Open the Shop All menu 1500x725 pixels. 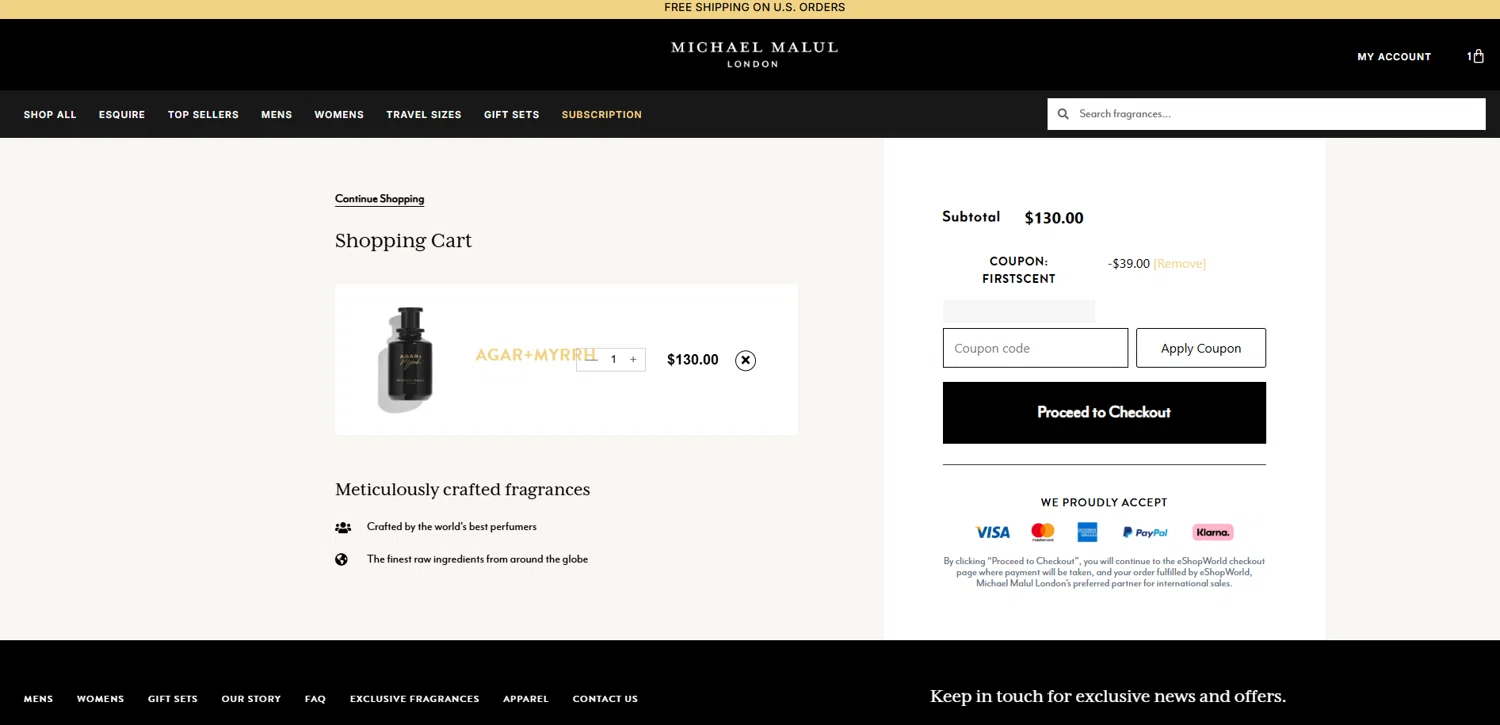[50, 115]
